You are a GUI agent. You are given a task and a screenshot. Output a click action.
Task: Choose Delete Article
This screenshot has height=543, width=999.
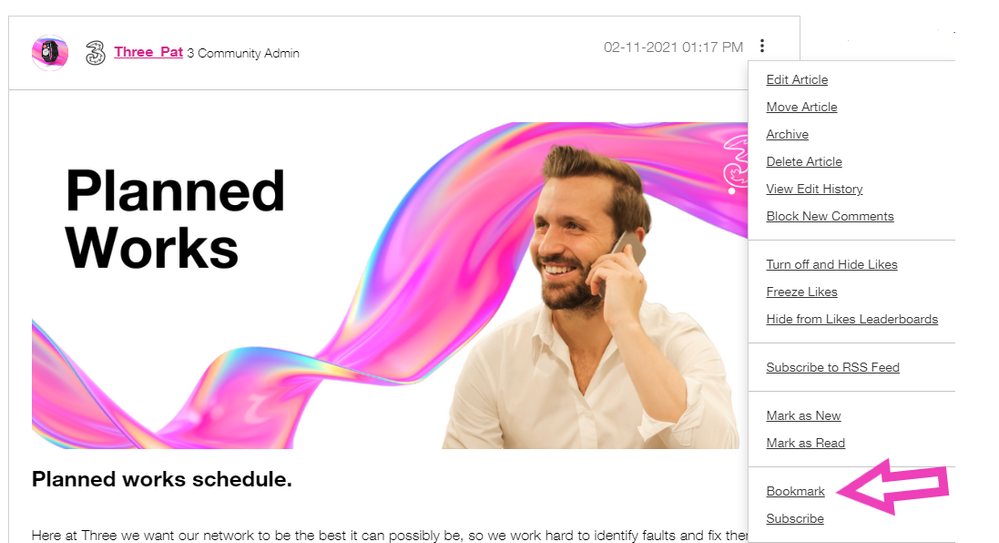[804, 162]
